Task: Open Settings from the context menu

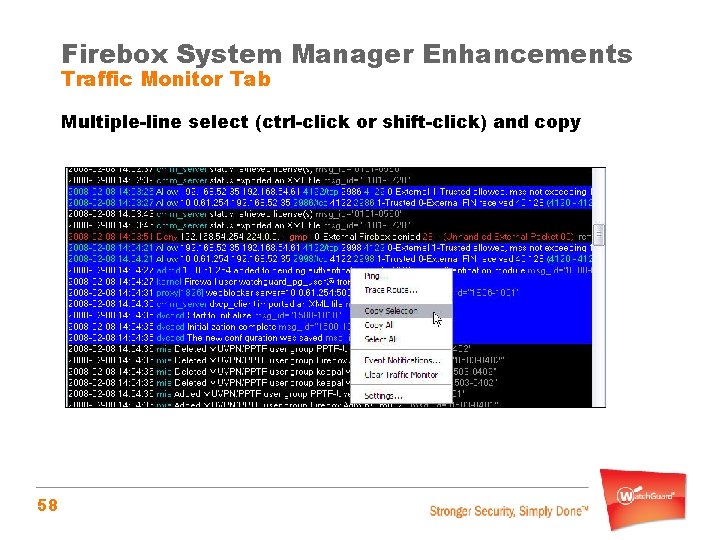Action: tap(401, 396)
